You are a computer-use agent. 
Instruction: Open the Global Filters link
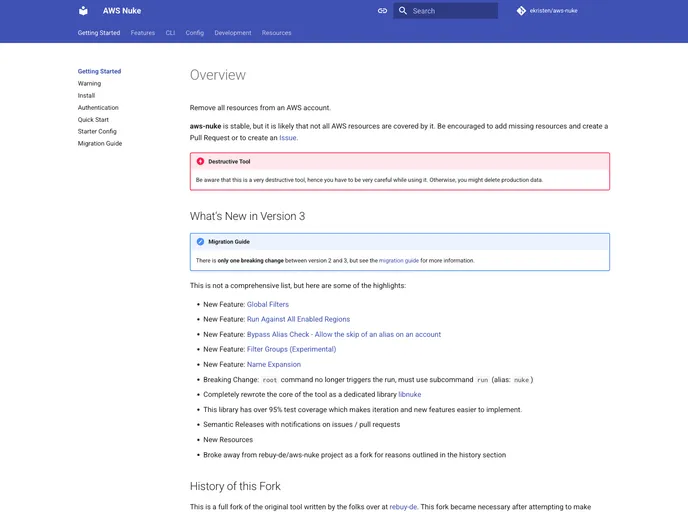(x=268, y=304)
